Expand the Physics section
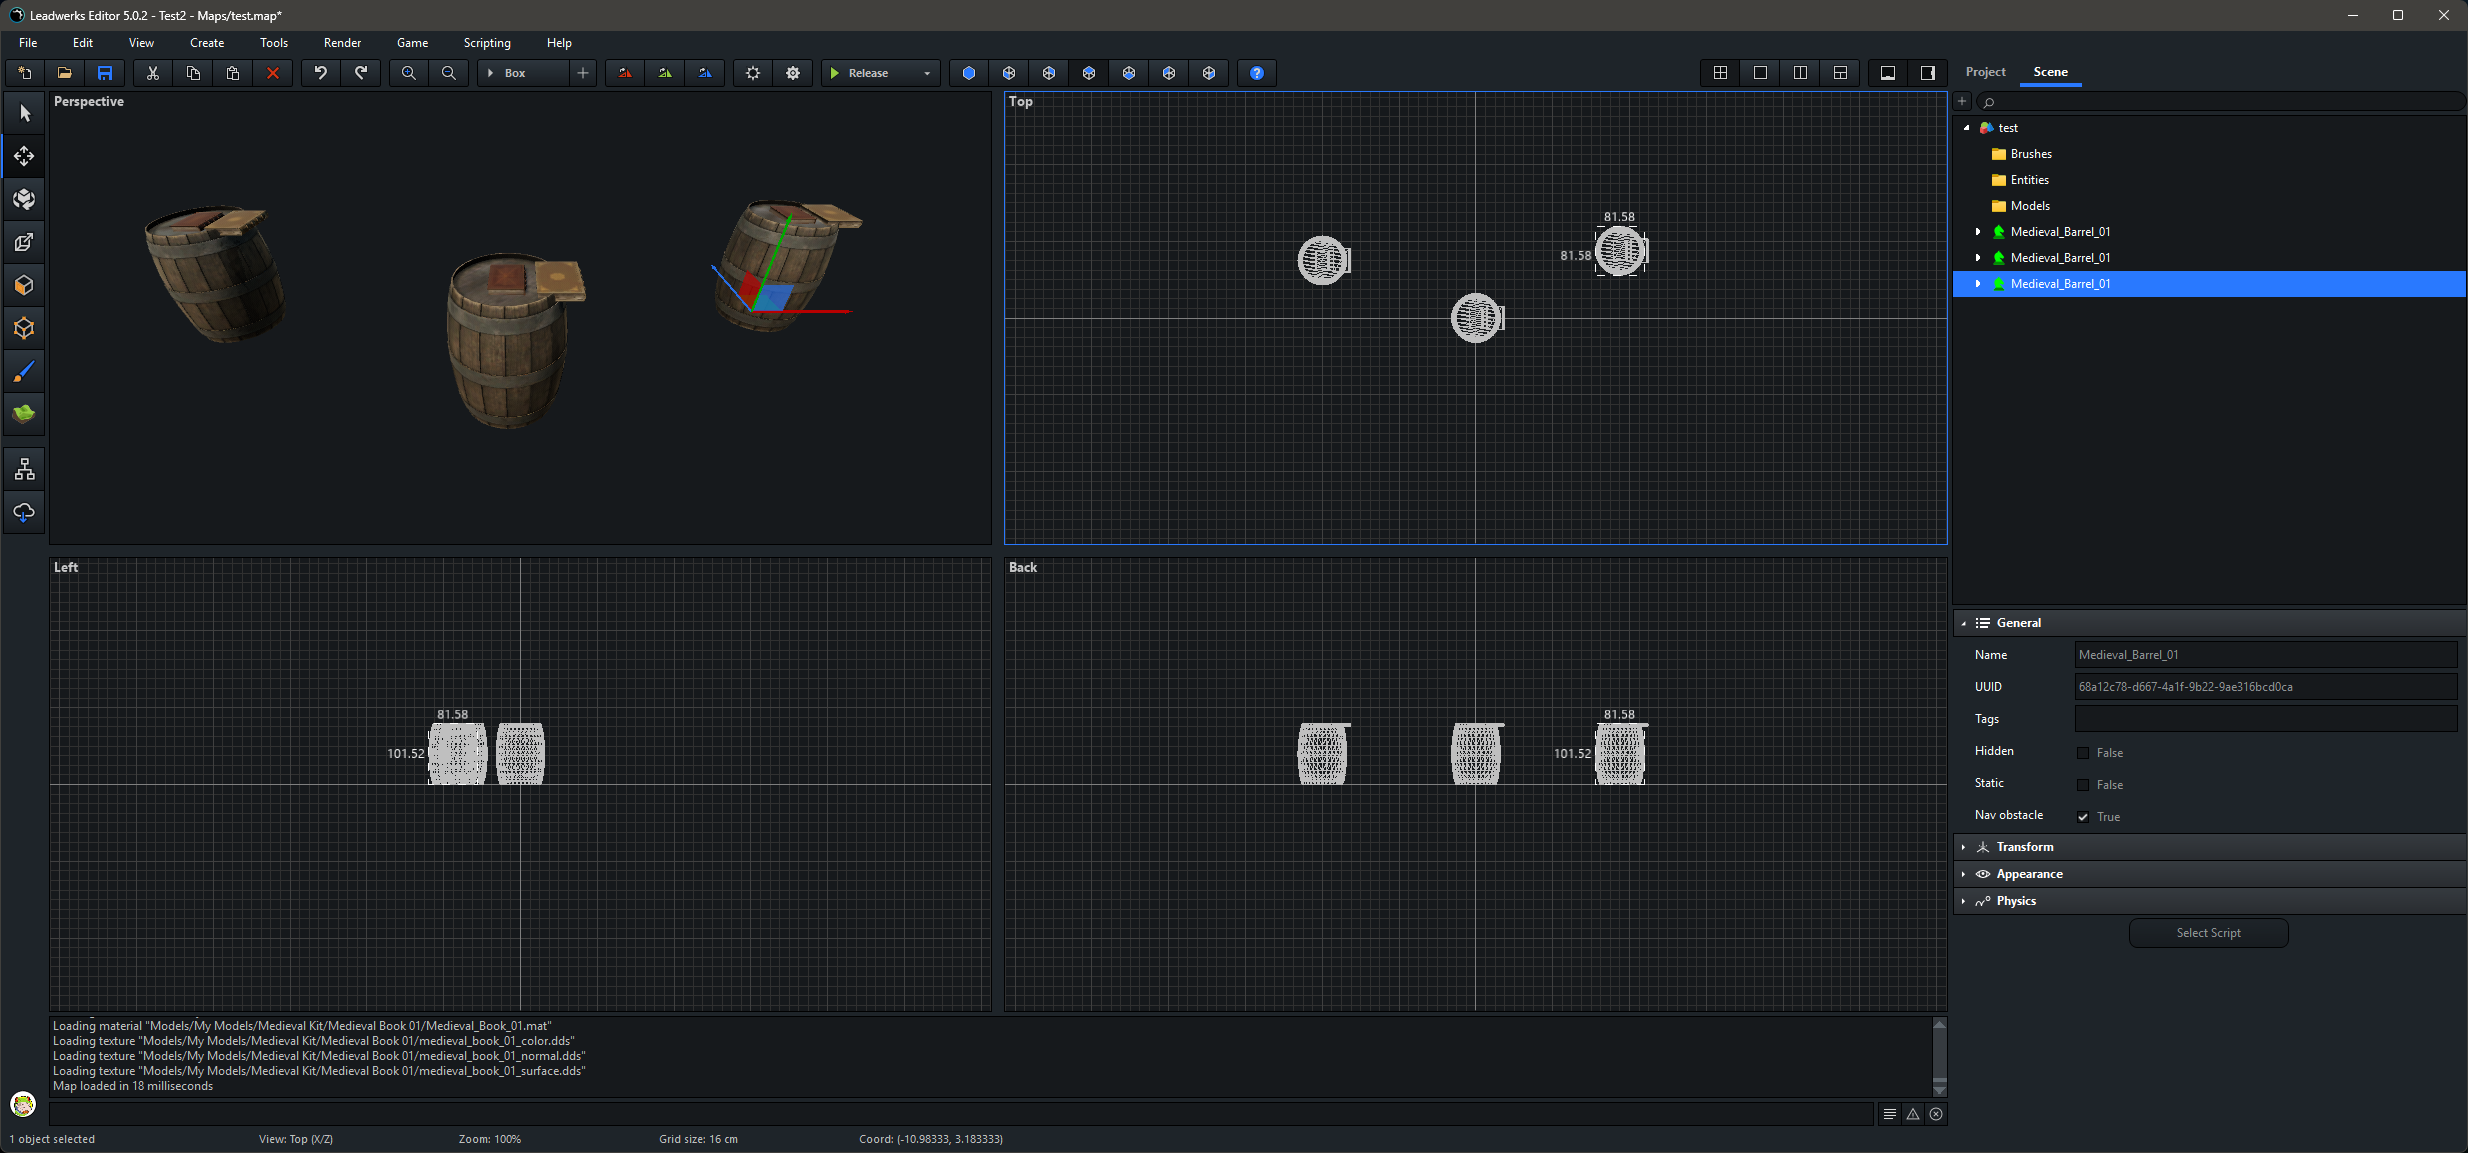Image resolution: width=2468 pixels, height=1153 pixels. point(2015,901)
